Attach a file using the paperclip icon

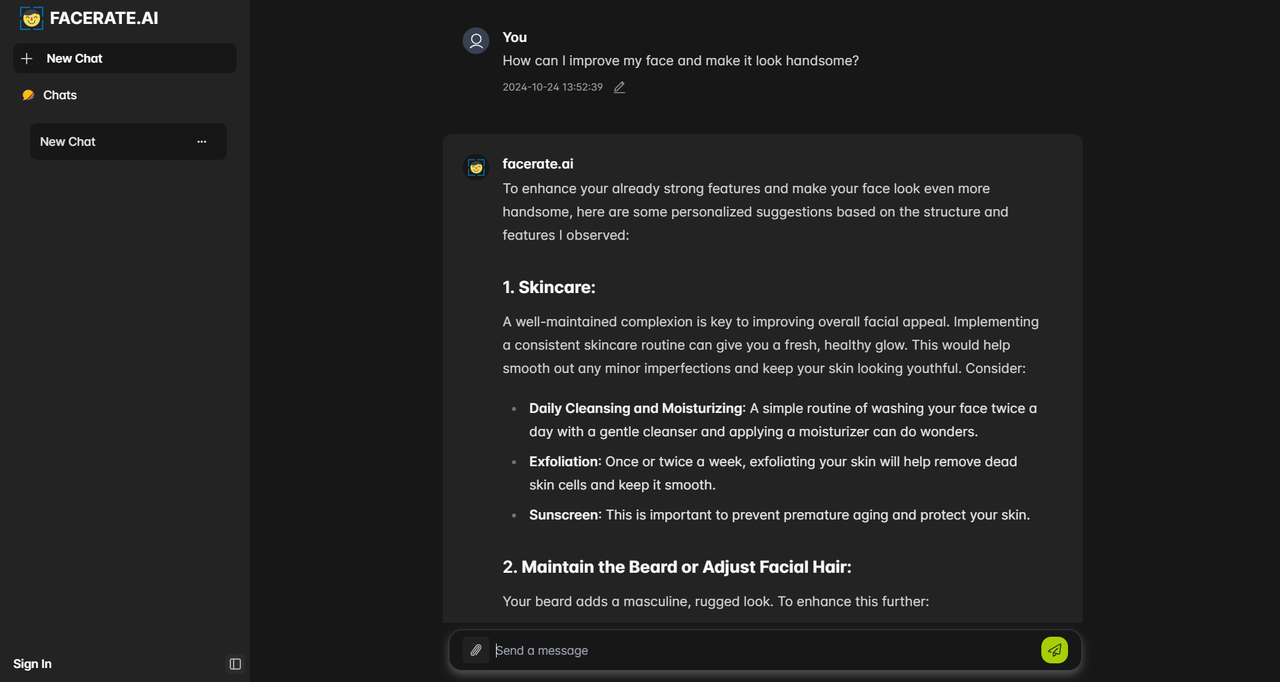click(x=476, y=650)
